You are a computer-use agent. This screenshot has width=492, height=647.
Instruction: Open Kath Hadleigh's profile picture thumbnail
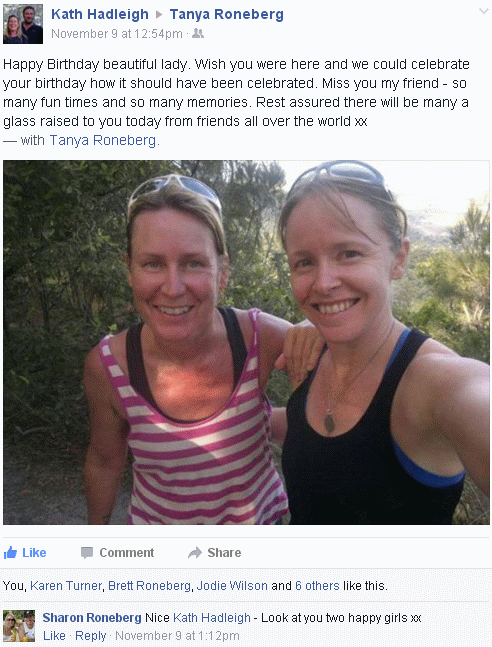tap(23, 24)
